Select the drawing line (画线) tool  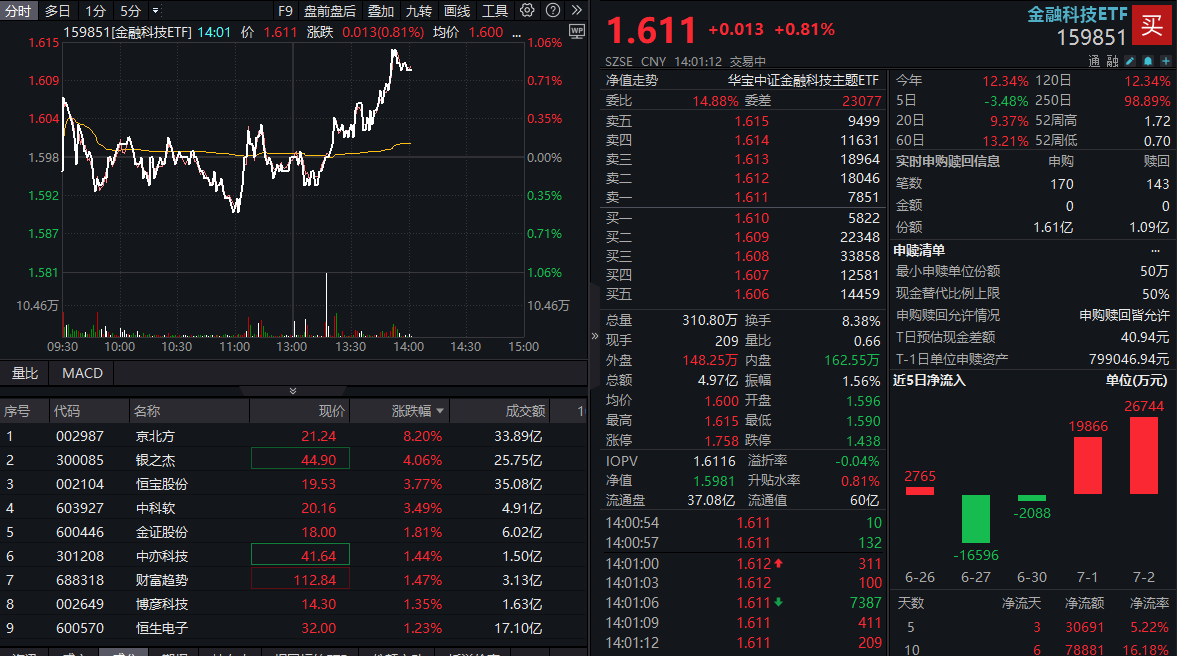click(x=455, y=10)
